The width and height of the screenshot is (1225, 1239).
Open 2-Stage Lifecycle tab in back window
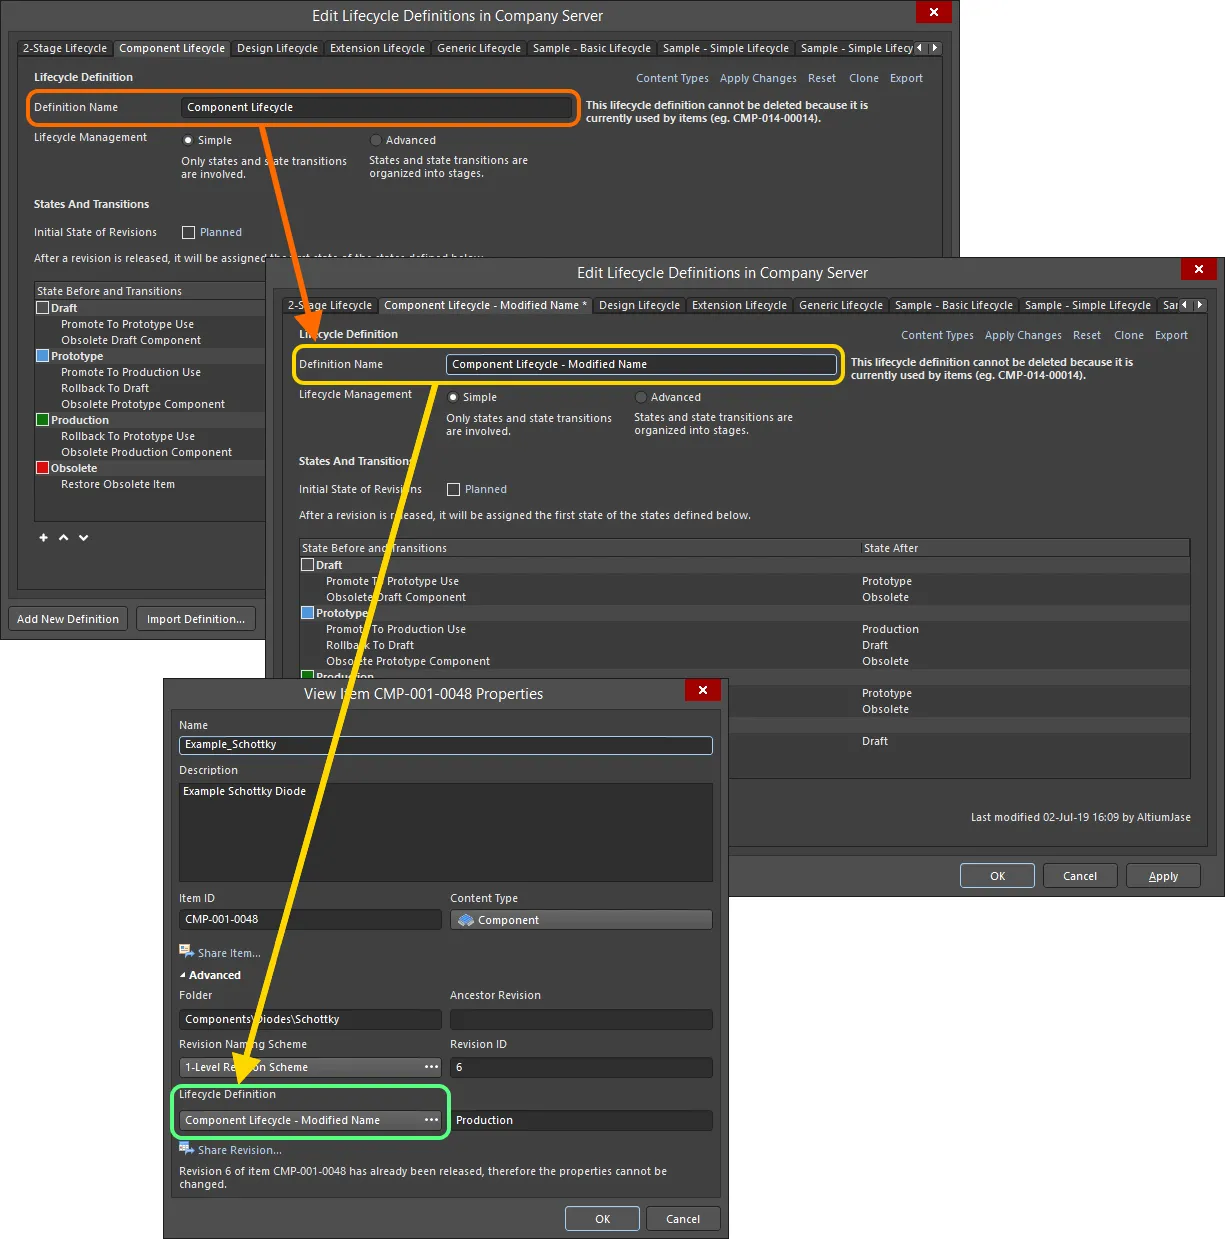tap(65, 48)
